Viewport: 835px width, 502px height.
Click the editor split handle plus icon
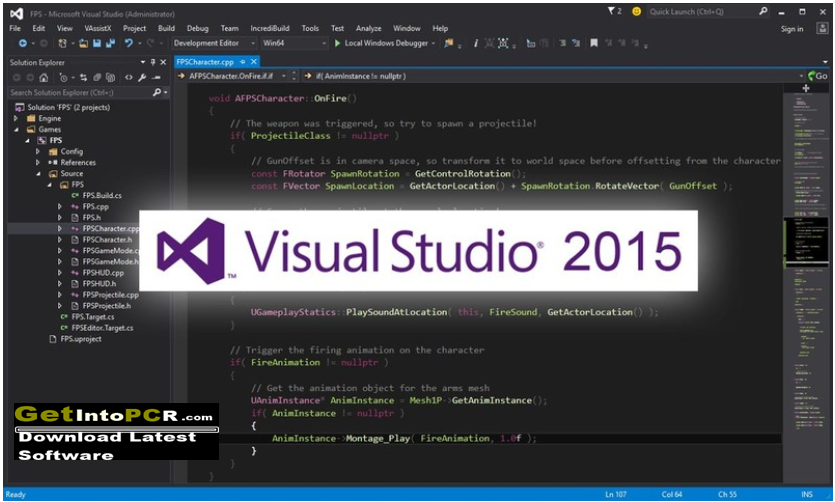coord(805,88)
